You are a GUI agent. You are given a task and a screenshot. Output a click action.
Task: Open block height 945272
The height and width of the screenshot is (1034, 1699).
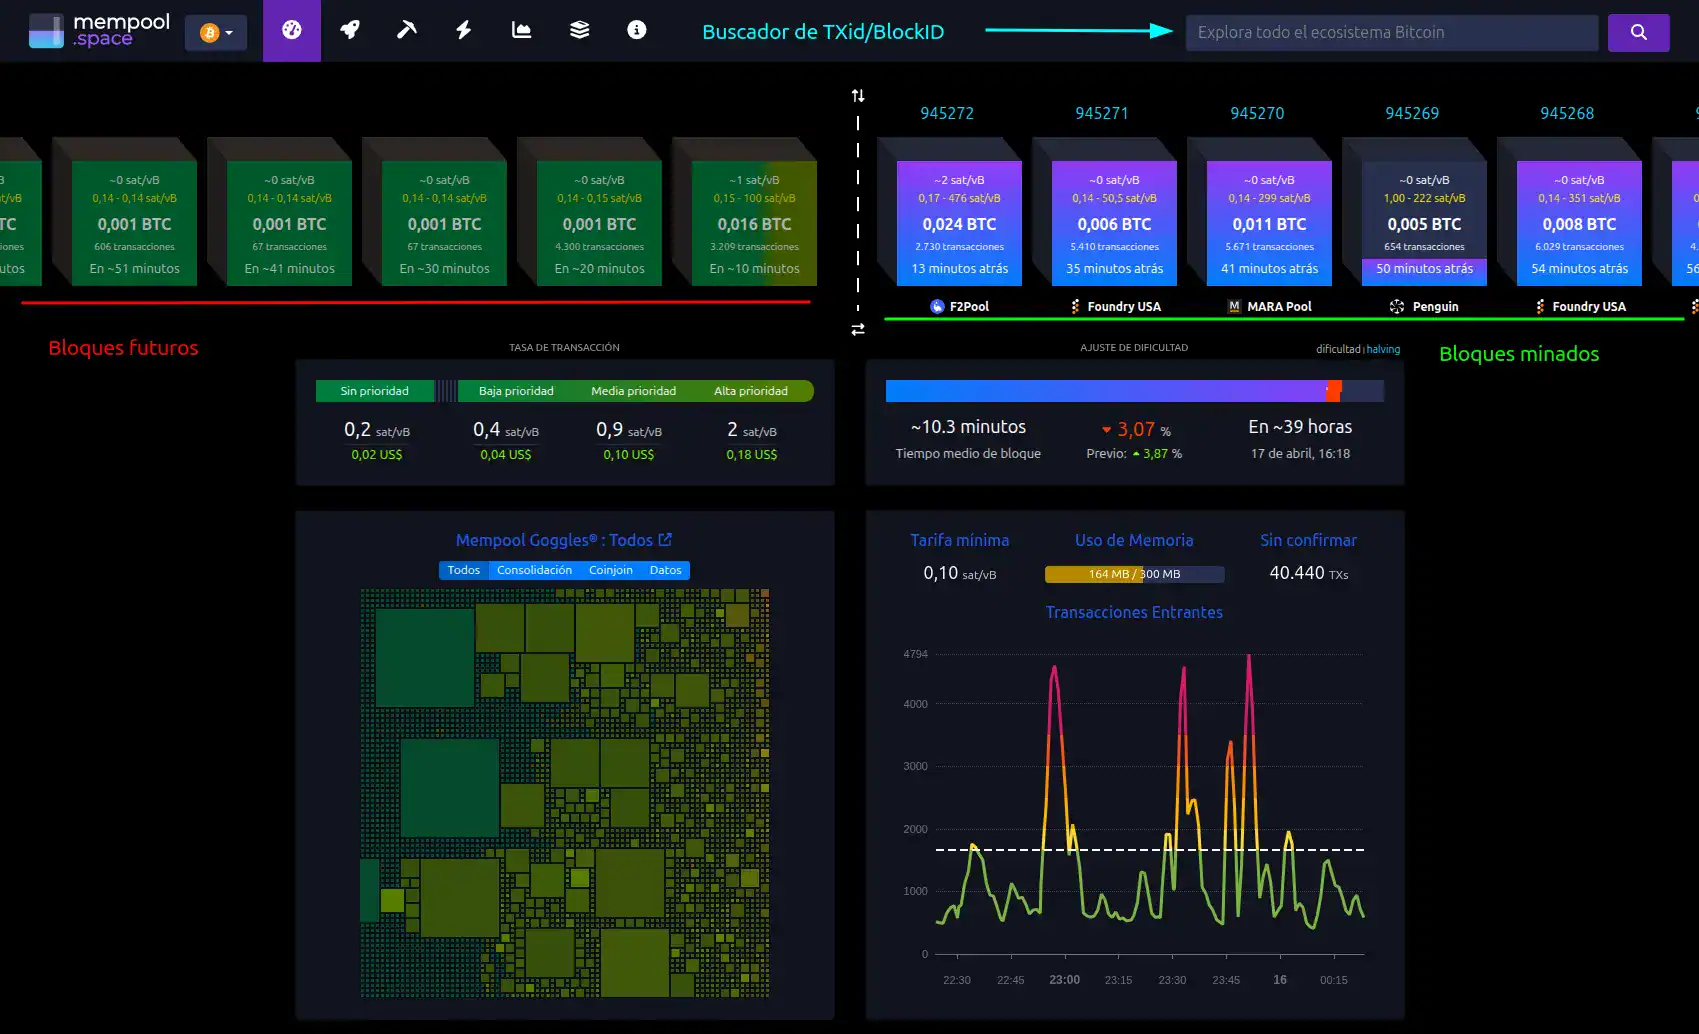click(x=947, y=113)
